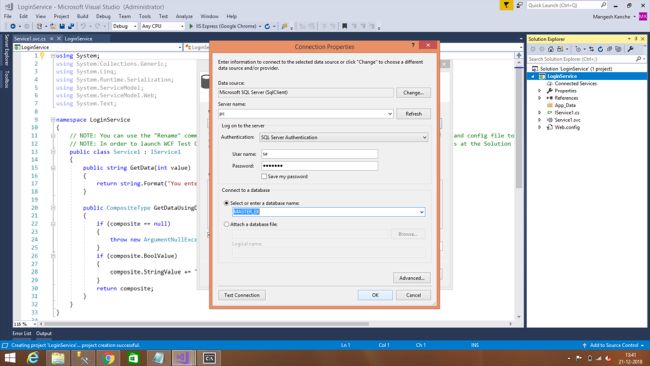Click the Test Connection button
This screenshot has height=366, width=650.
tap(242, 295)
